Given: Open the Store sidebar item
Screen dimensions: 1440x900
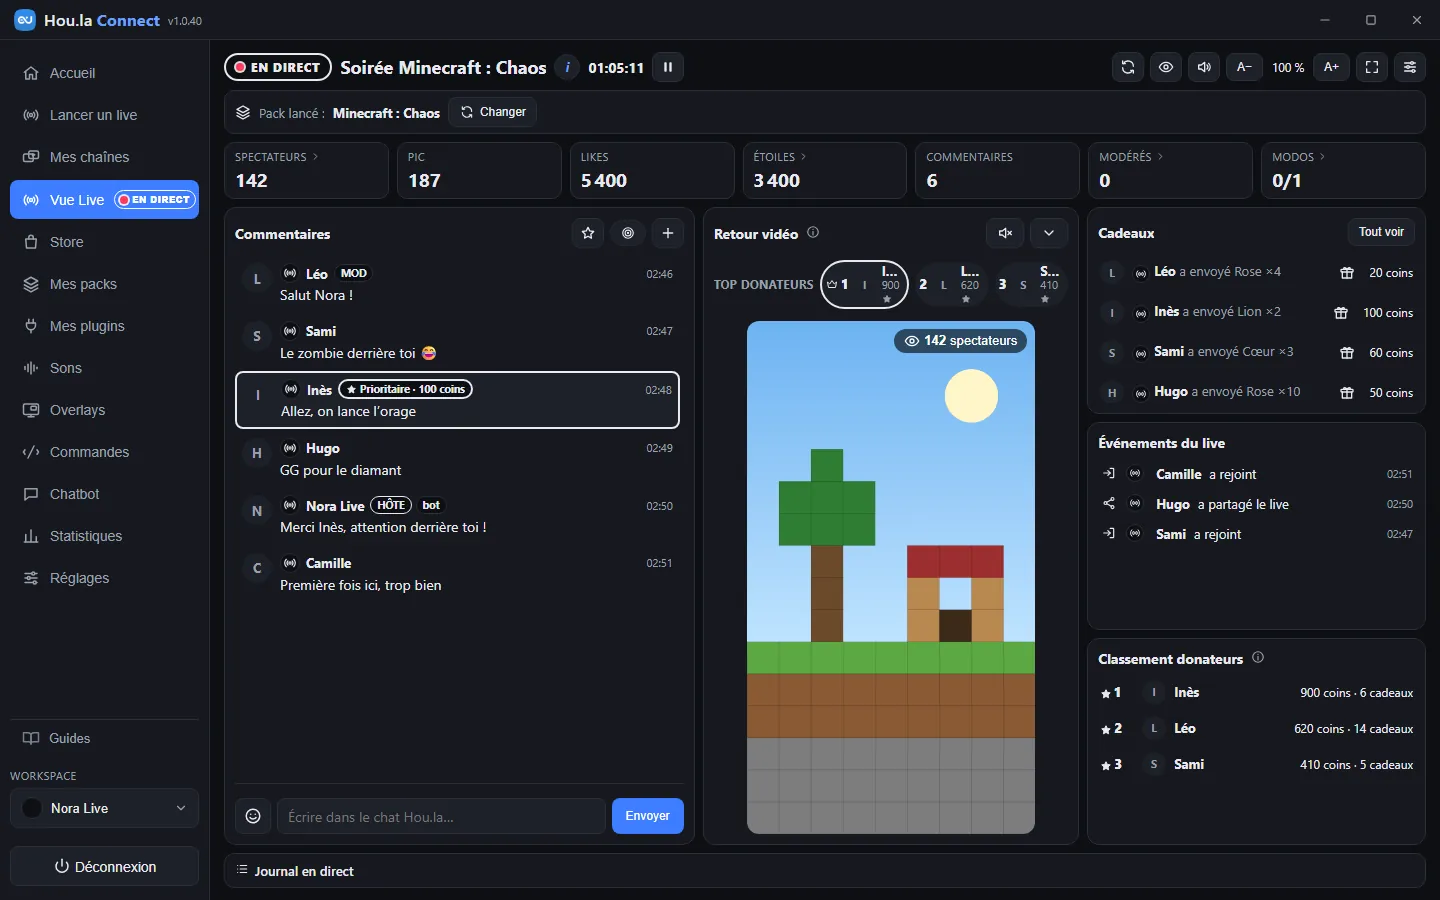Looking at the screenshot, I should click(x=104, y=242).
